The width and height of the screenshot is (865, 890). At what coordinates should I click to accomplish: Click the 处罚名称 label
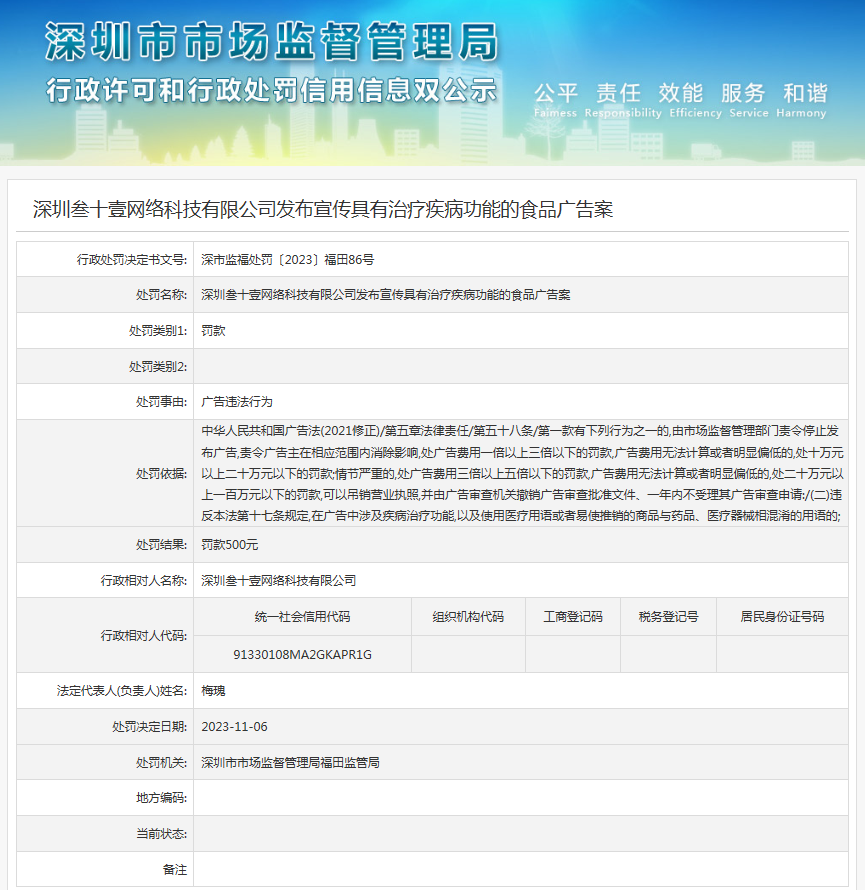[161, 295]
